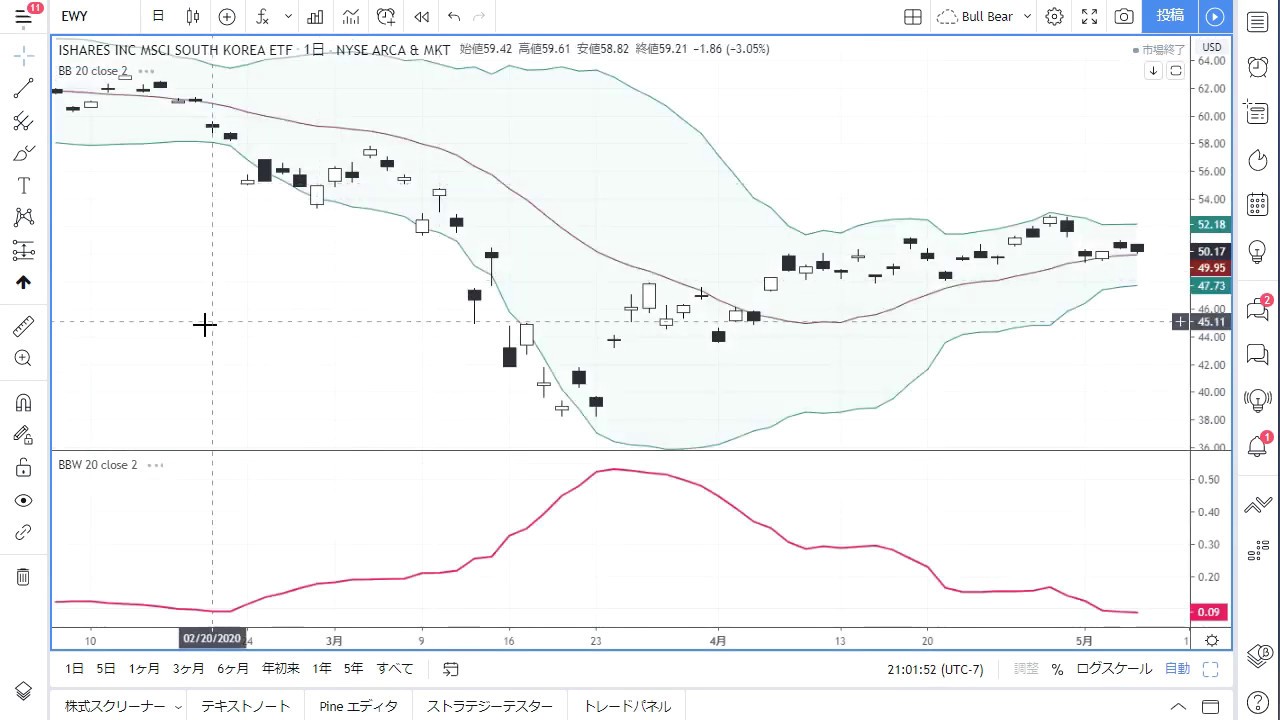Click the blue play button in top bar

point(1215,15)
